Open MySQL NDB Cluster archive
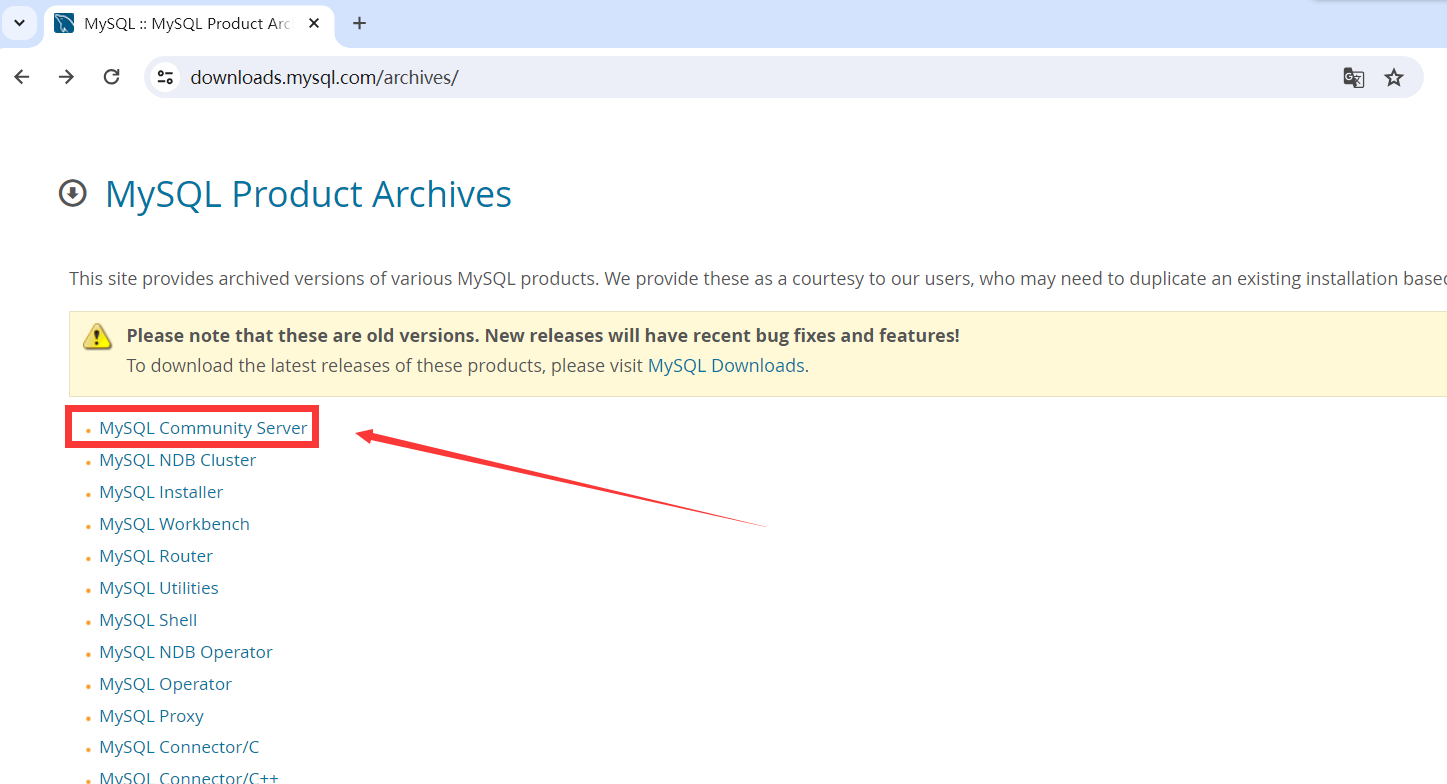 tap(177, 460)
